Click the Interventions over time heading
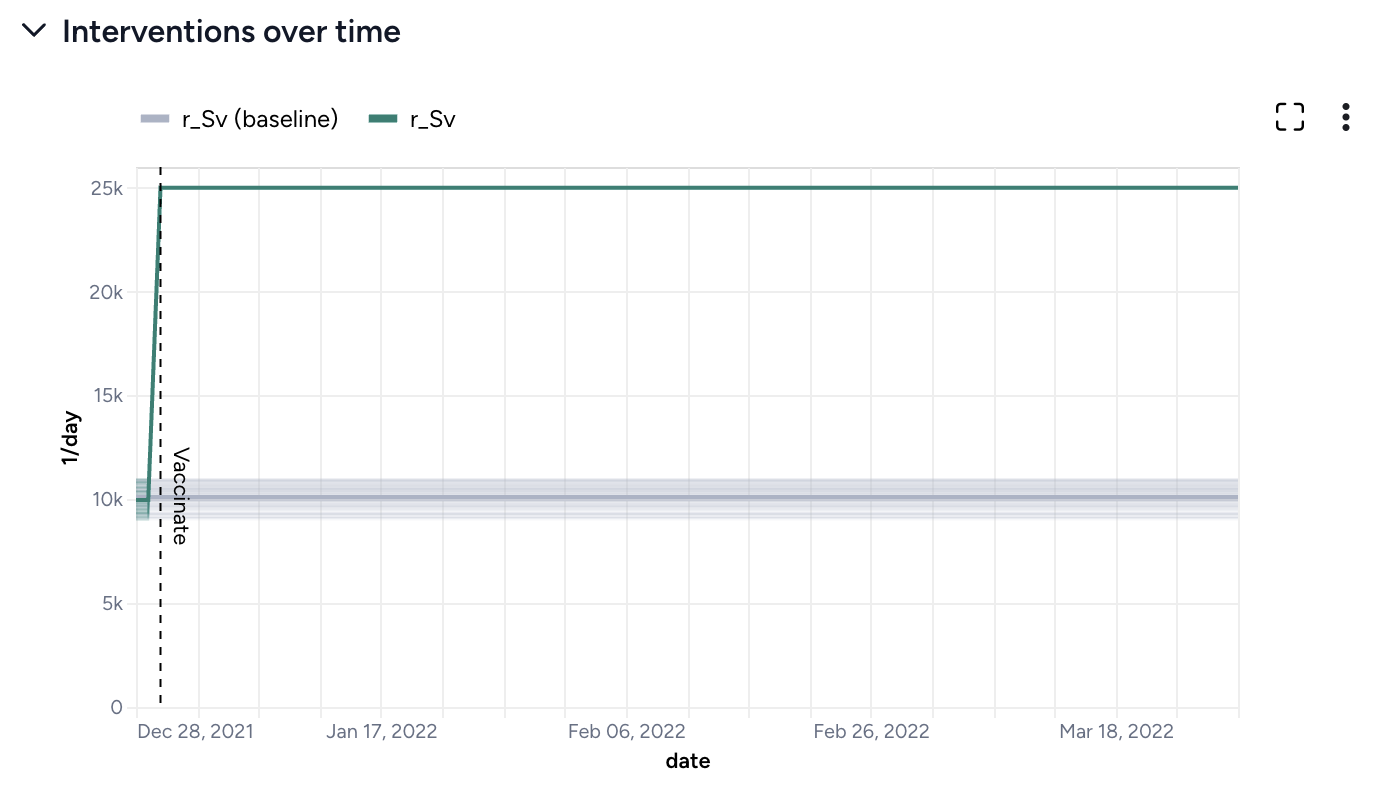Image resolution: width=1400 pixels, height=790 pixels. [x=231, y=32]
